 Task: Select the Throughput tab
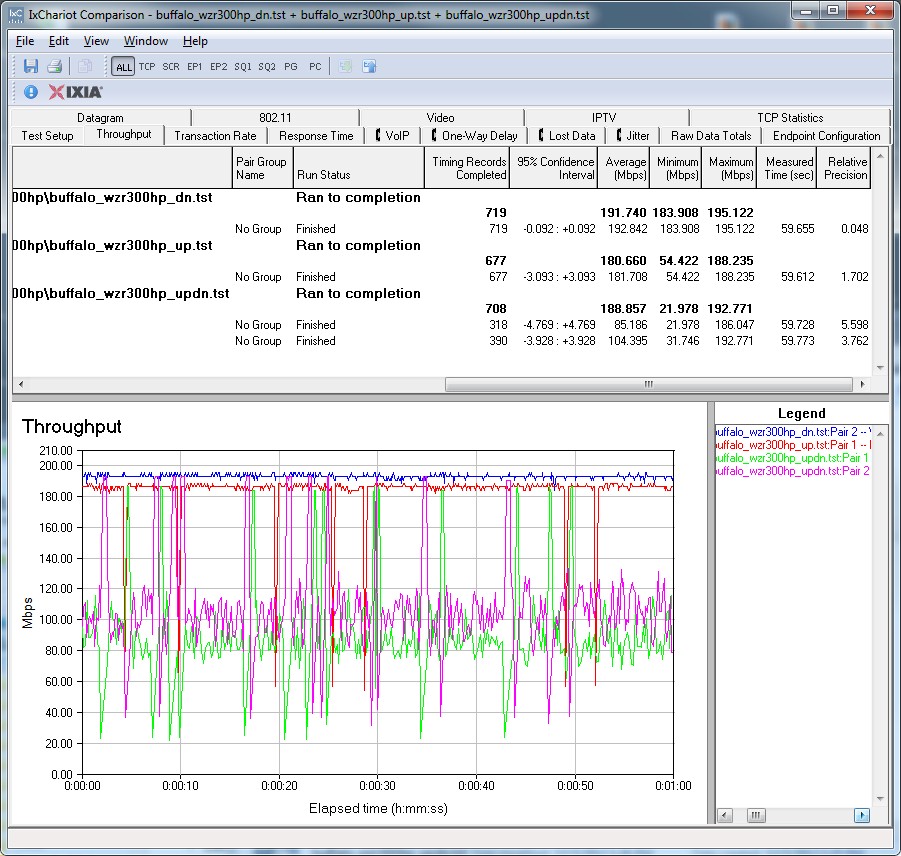pos(124,134)
